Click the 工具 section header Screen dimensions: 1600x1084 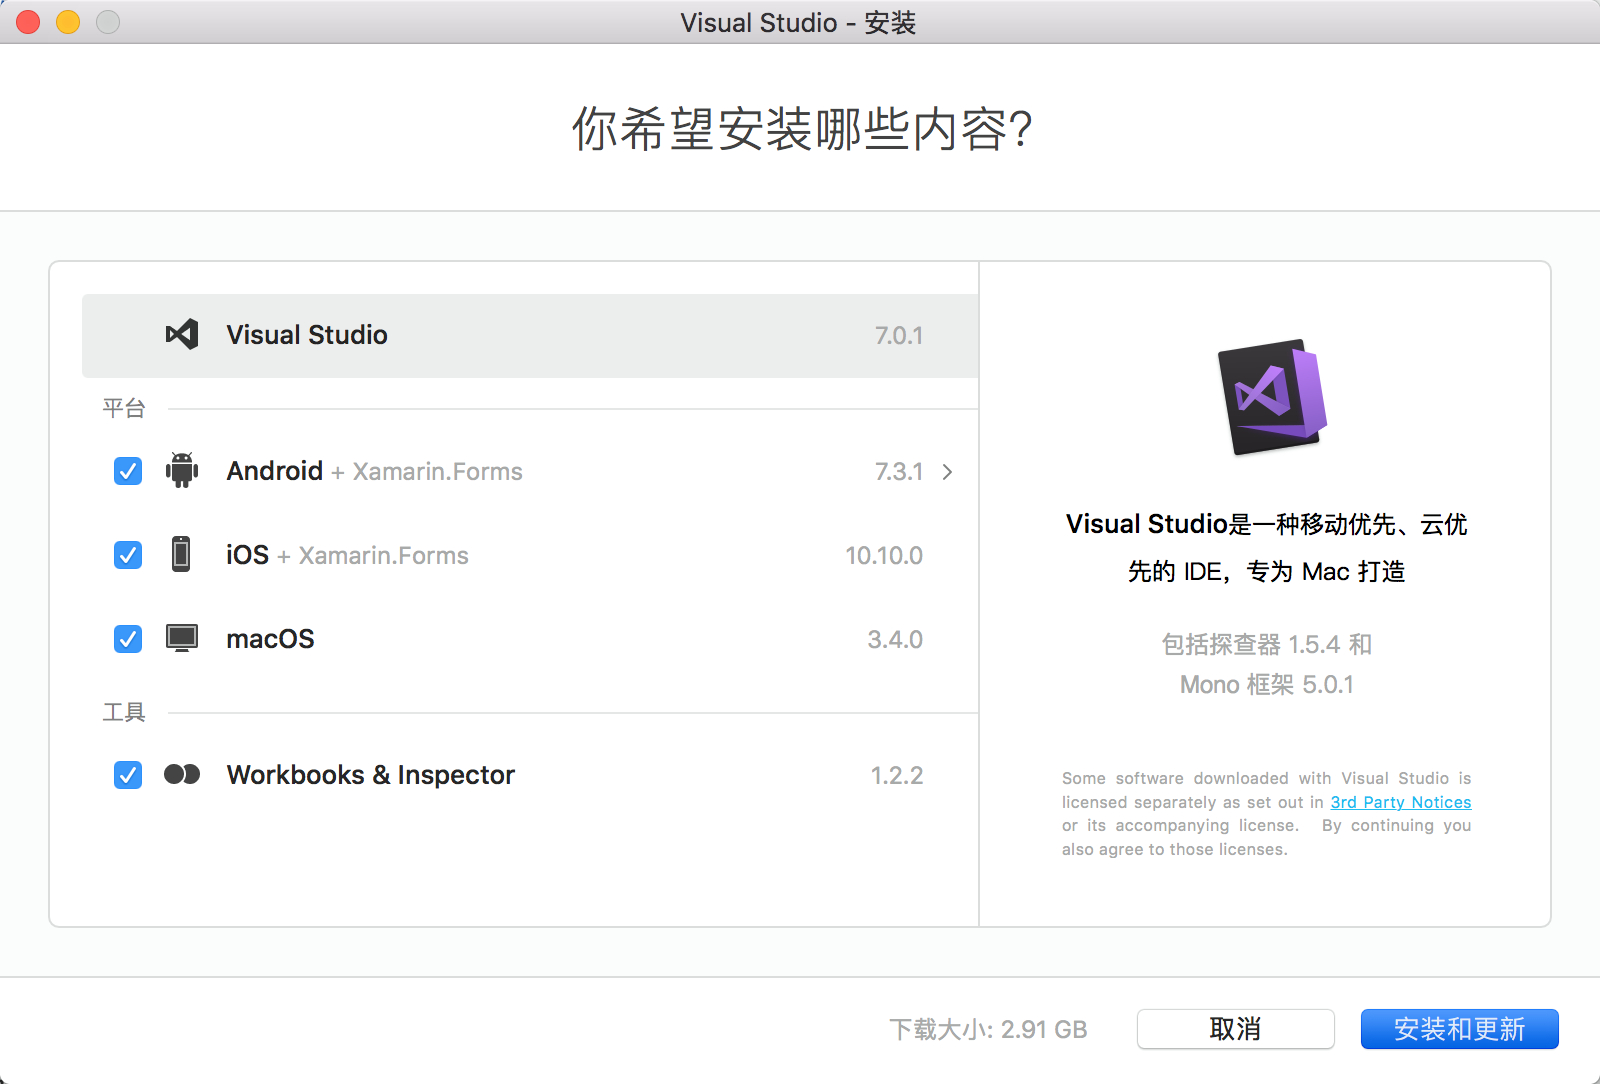click(x=124, y=712)
